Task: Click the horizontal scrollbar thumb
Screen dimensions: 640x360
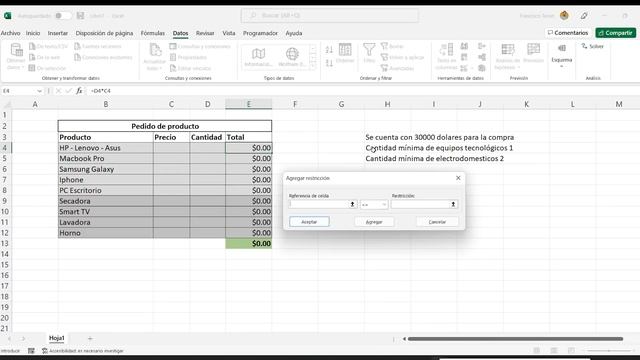Action: (x=515, y=339)
